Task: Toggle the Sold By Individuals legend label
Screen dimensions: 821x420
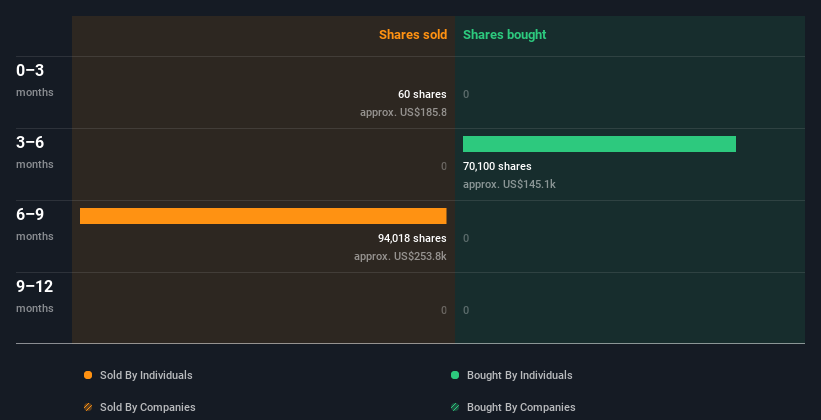Action: tap(146, 375)
